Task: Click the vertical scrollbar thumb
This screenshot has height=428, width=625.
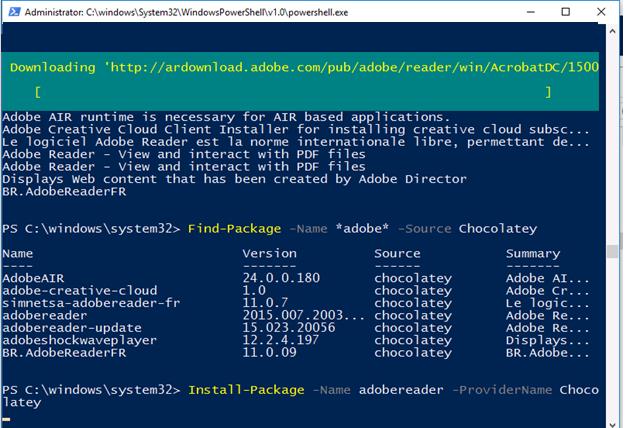Action: [612, 251]
